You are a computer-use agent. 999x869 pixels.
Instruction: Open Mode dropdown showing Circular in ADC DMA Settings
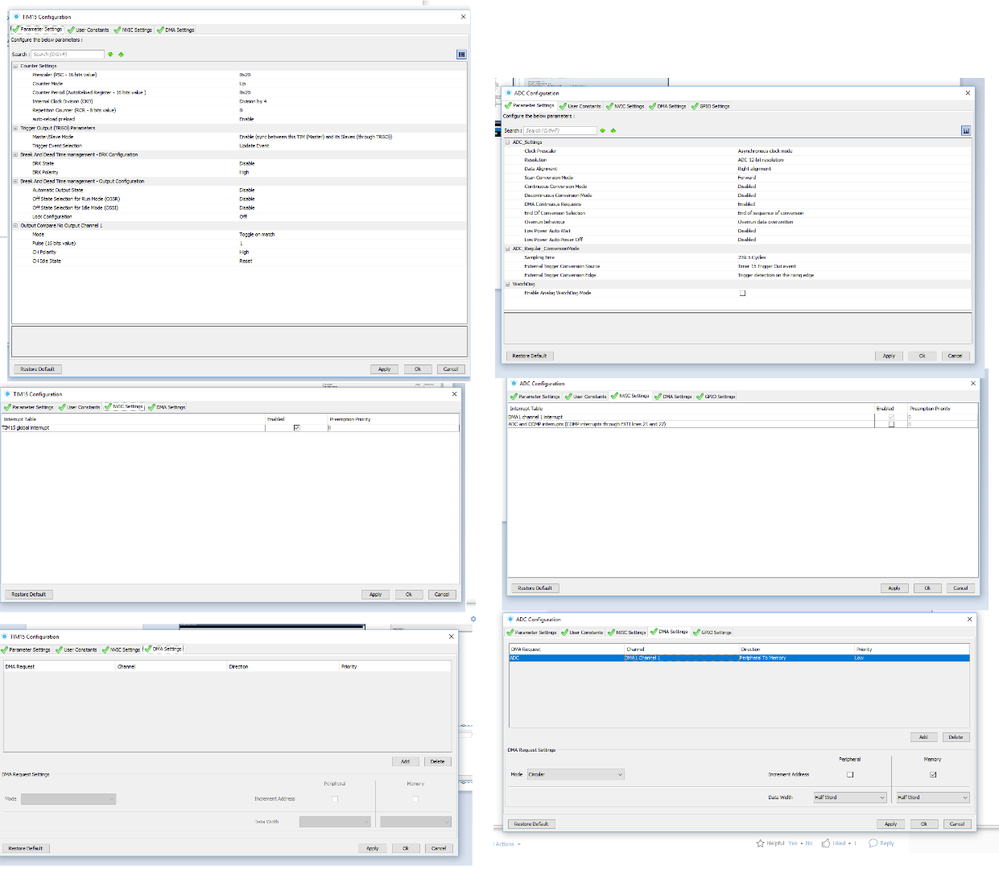pos(575,775)
